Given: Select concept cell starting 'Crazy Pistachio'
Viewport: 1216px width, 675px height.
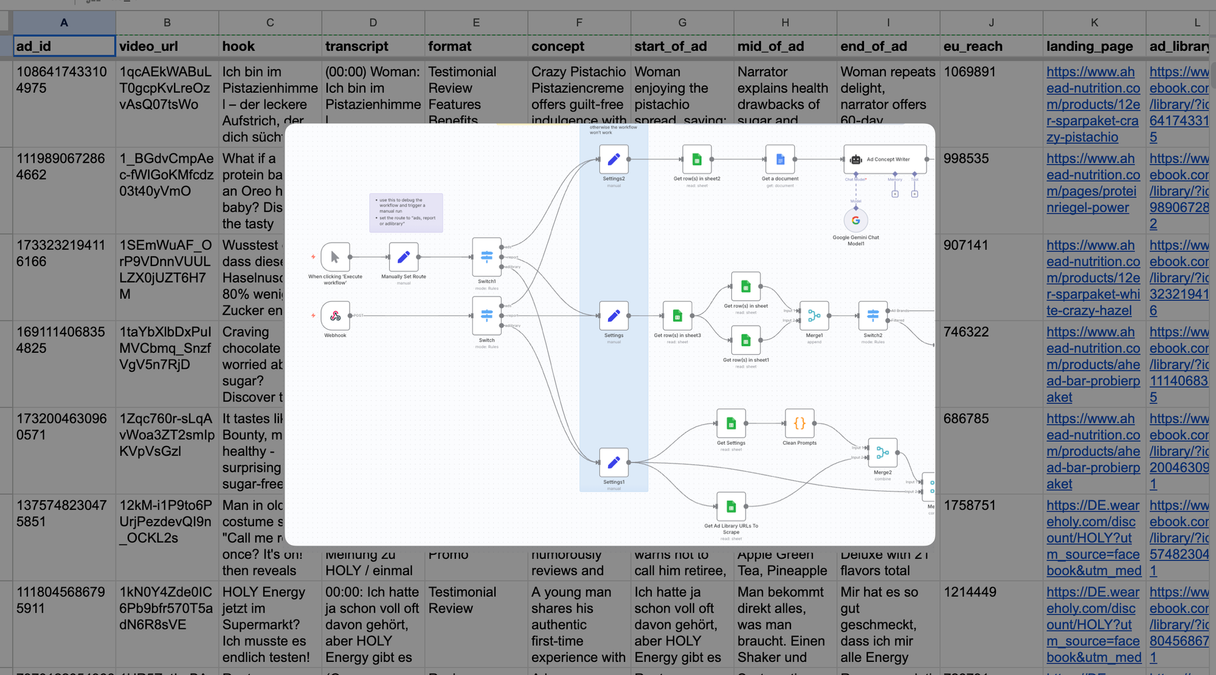Looking at the screenshot, I should point(579,93).
